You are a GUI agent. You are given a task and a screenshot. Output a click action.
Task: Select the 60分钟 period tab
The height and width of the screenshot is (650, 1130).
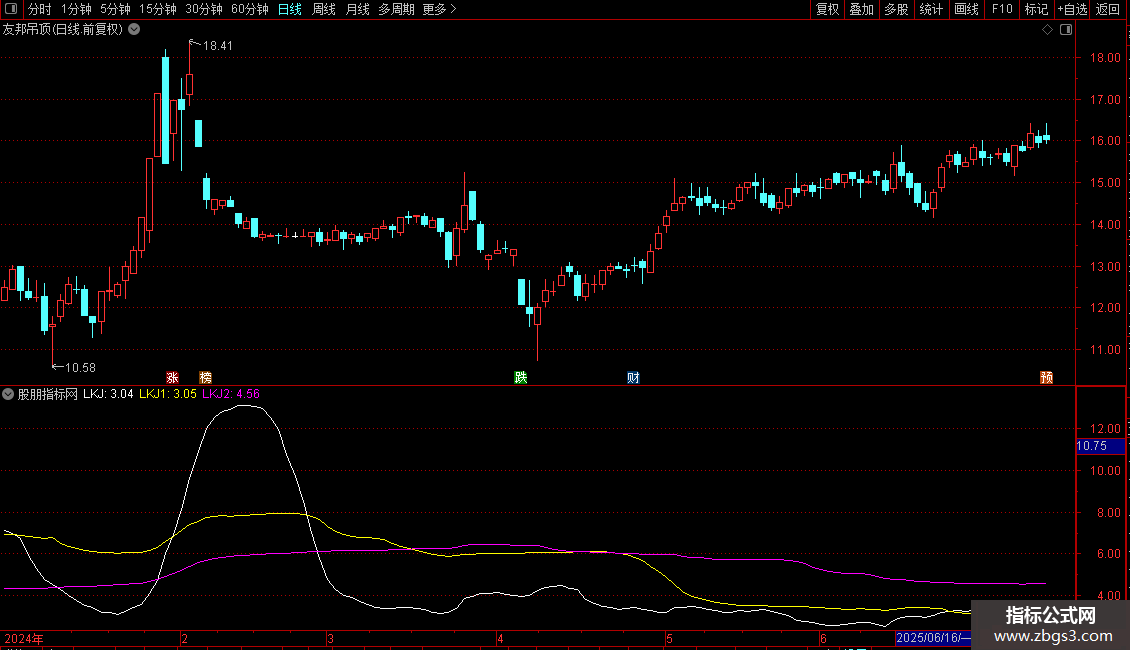pyautogui.click(x=249, y=10)
